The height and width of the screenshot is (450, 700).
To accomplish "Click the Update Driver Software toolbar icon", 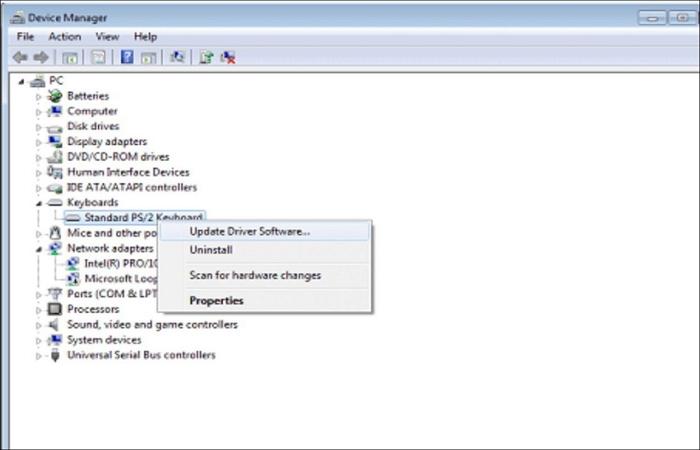I will (x=206, y=57).
